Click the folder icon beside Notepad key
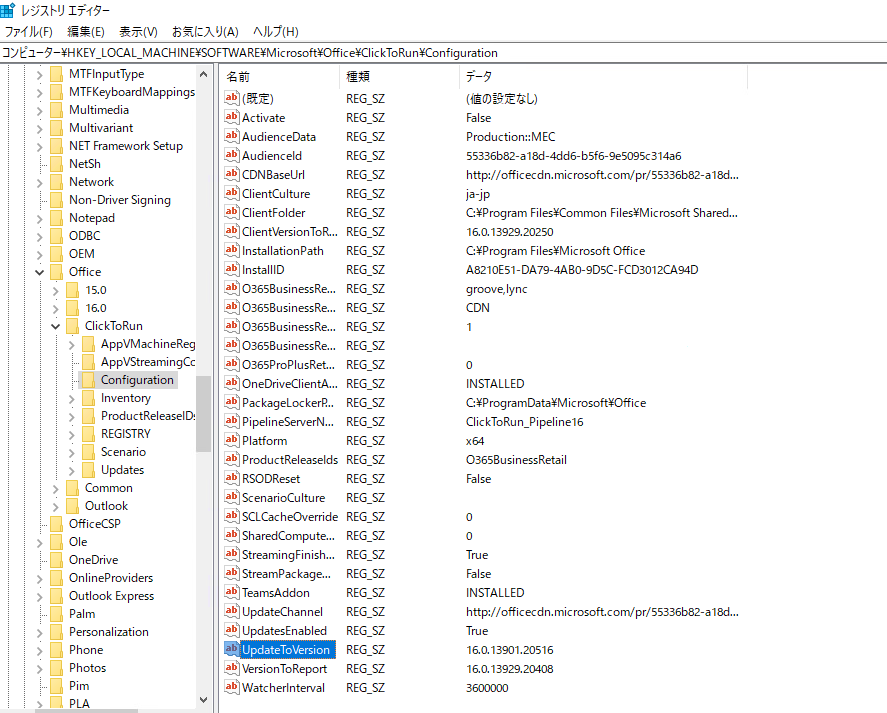 tap(57, 218)
